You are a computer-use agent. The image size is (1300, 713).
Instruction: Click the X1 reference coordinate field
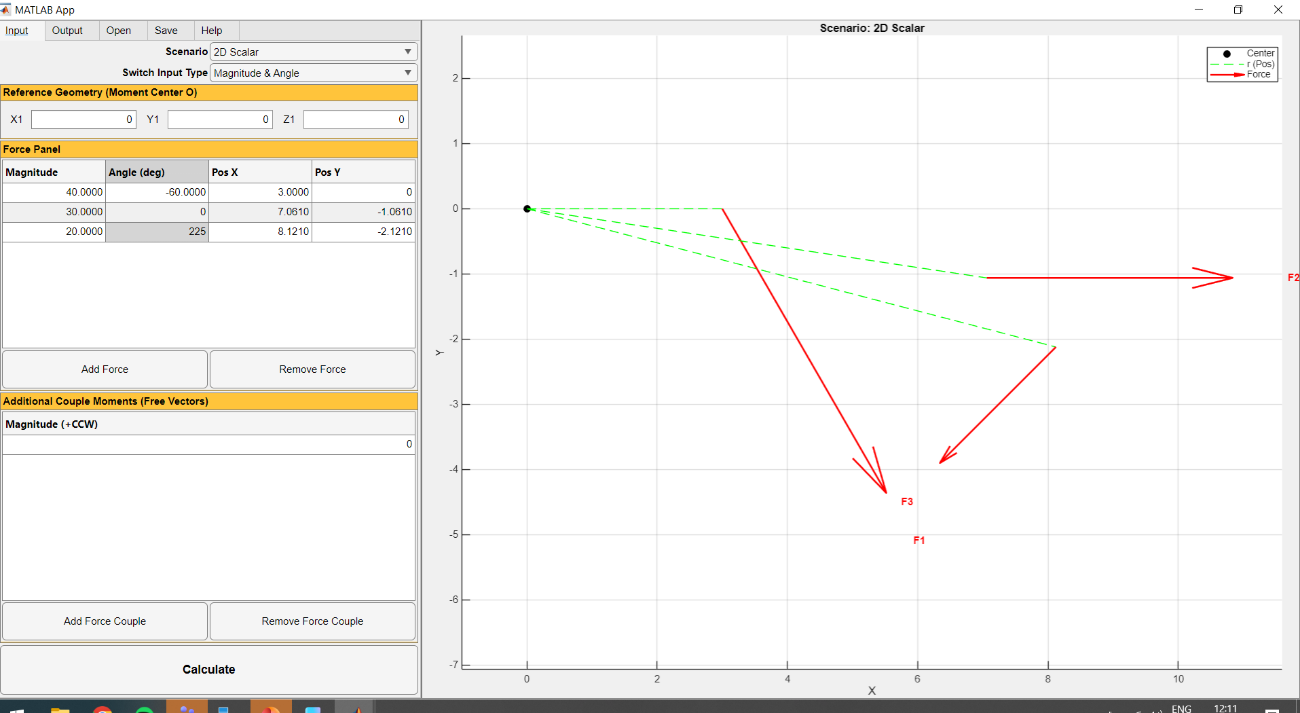pos(83,119)
